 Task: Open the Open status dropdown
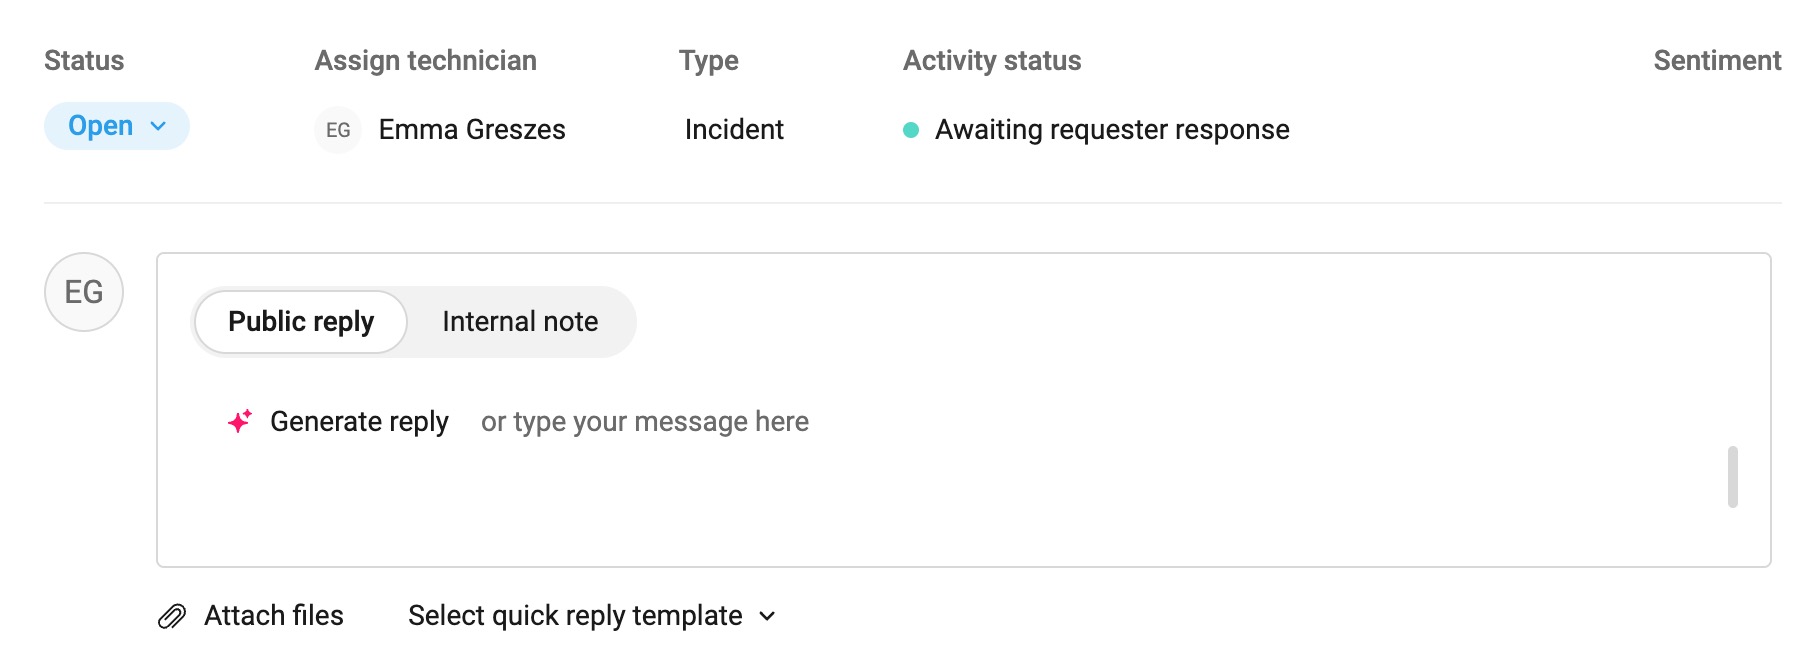point(117,126)
